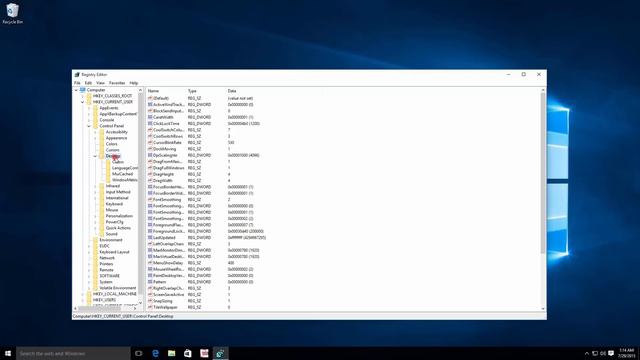
Task: Select the Colors key in the tree
Action: 111,144
